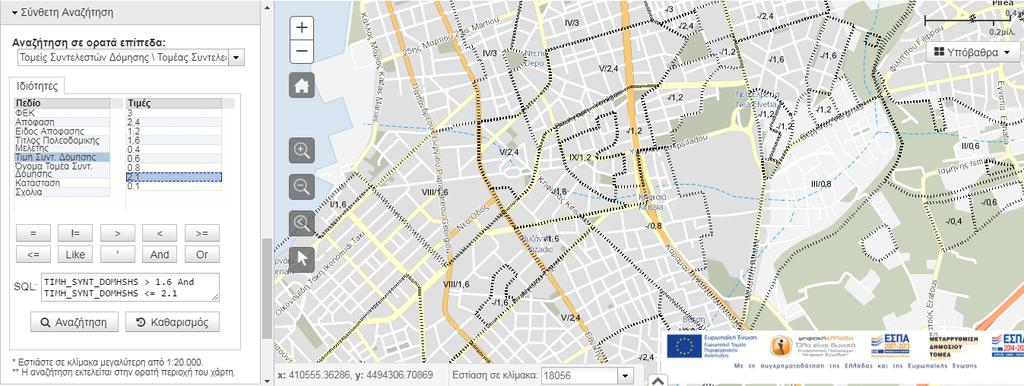Choose value 2.1 in Τιμές list
Image resolution: width=1024 pixels, height=386 pixels.
(x=173, y=177)
